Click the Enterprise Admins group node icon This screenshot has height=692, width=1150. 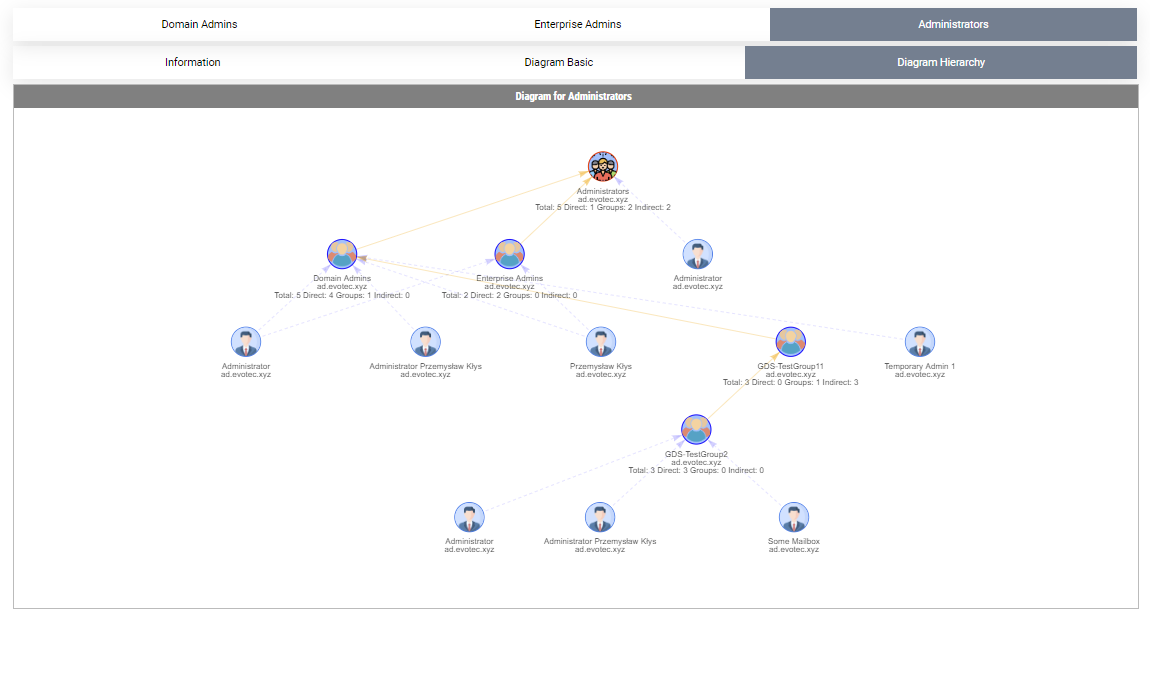click(x=509, y=254)
